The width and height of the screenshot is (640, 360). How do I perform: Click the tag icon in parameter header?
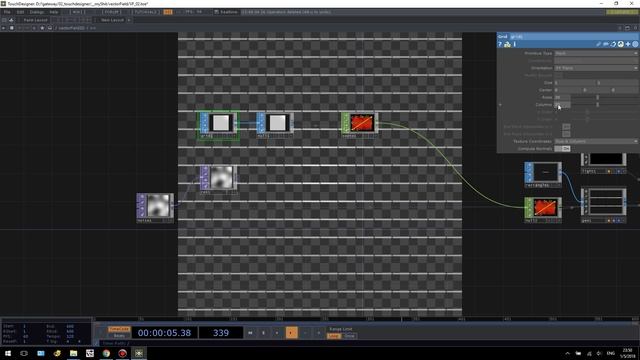point(606,44)
